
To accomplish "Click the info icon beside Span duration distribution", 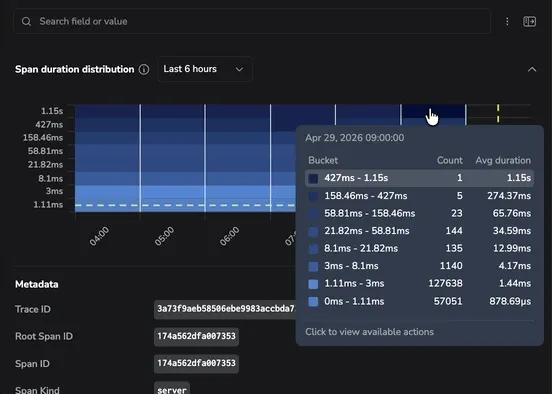I will [144, 69].
